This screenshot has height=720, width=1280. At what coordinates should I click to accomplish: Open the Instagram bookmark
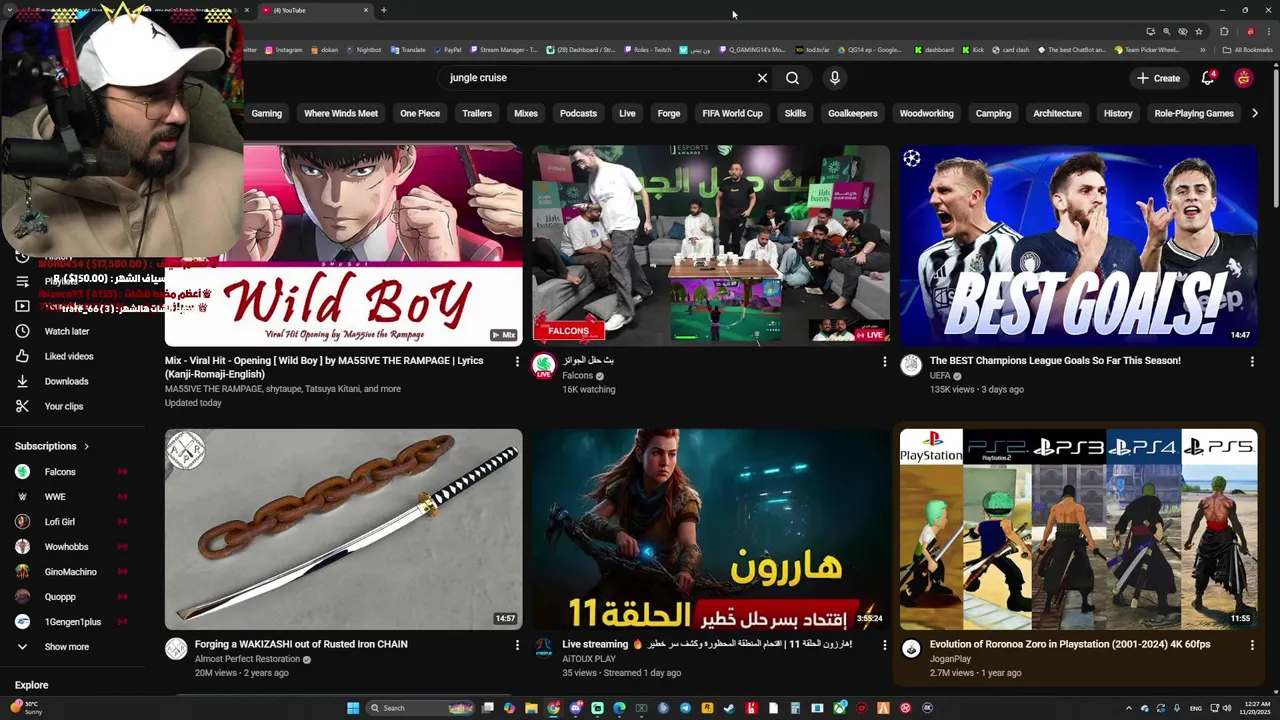point(283,50)
